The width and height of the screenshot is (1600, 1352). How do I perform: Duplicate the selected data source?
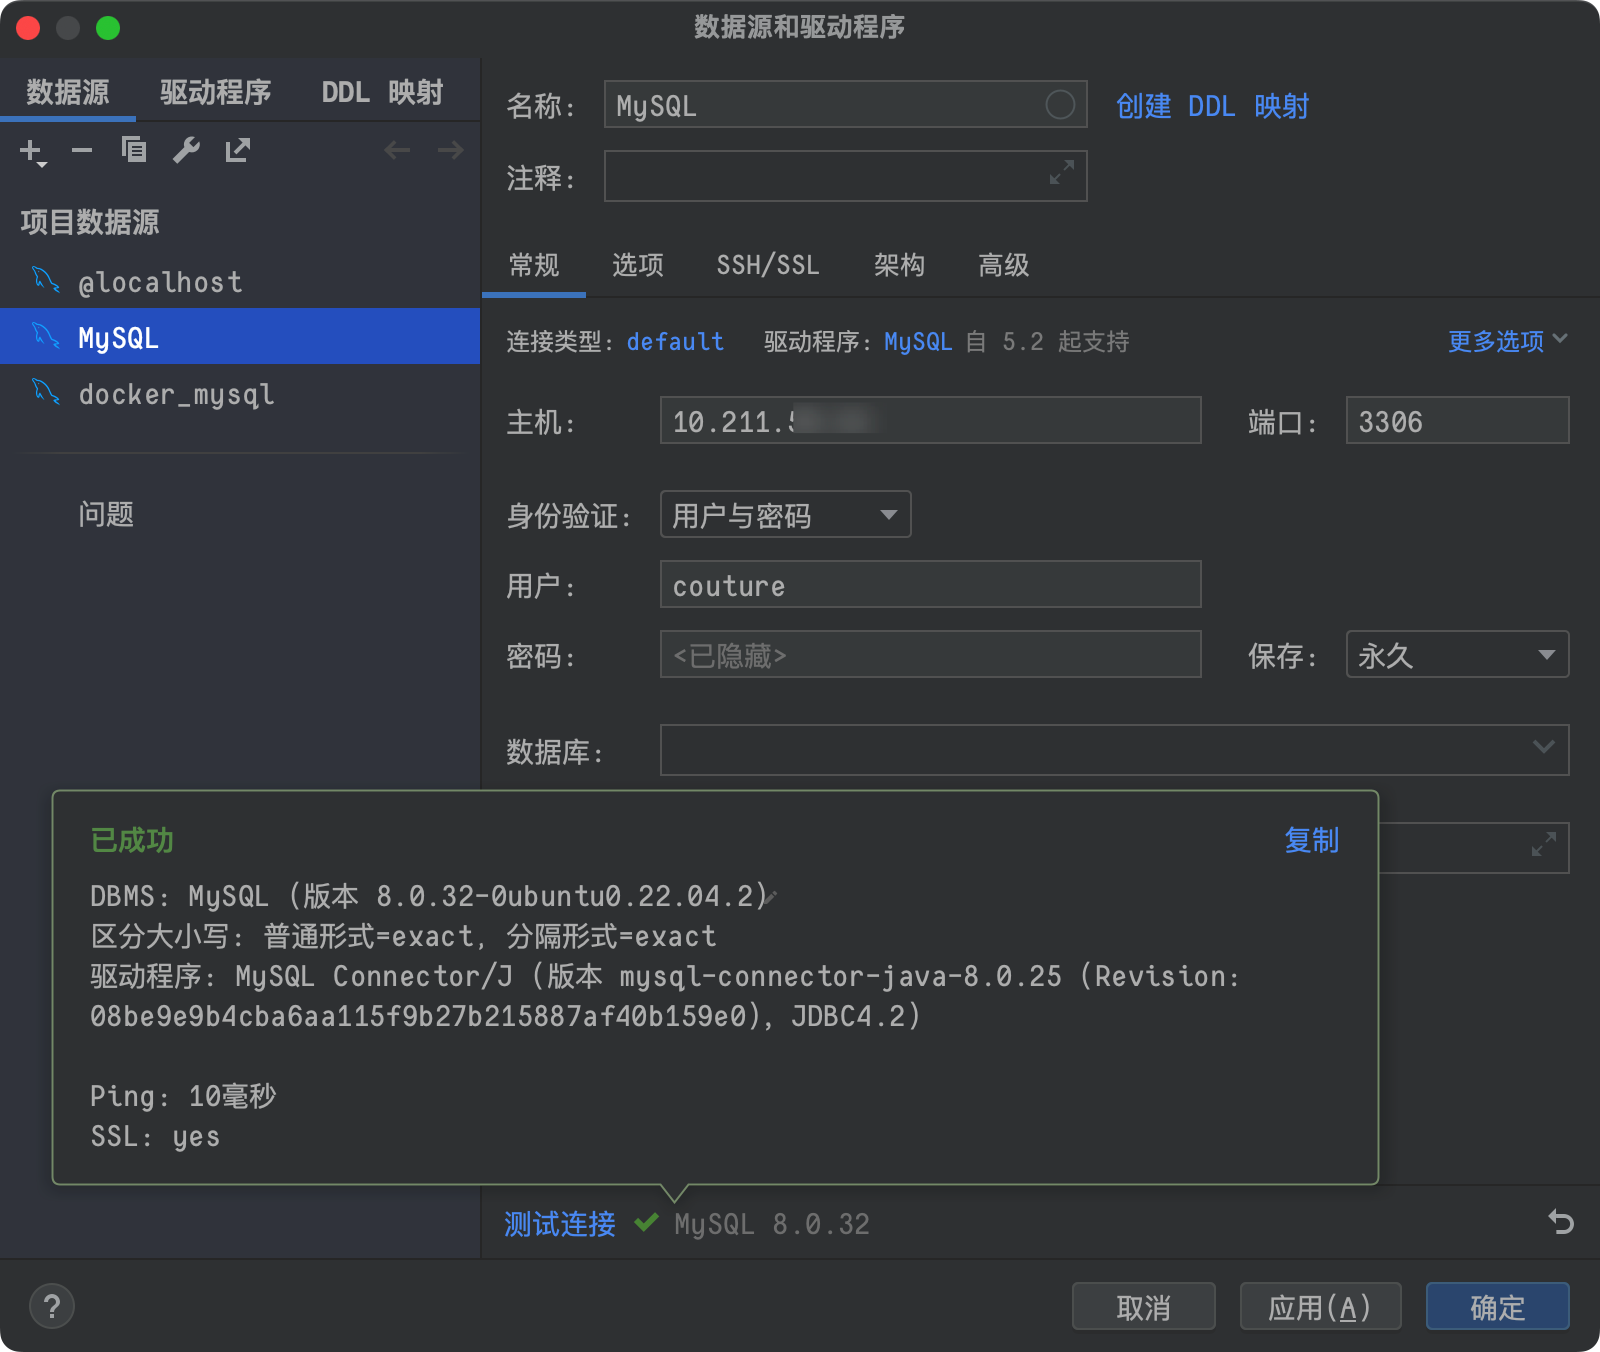pyautogui.click(x=134, y=150)
